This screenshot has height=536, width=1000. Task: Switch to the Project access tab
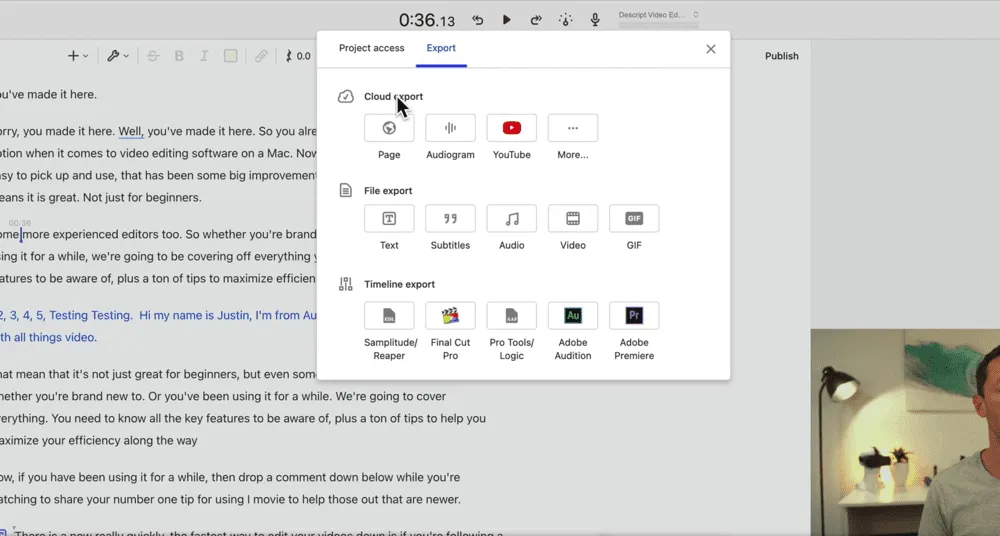[x=371, y=48]
